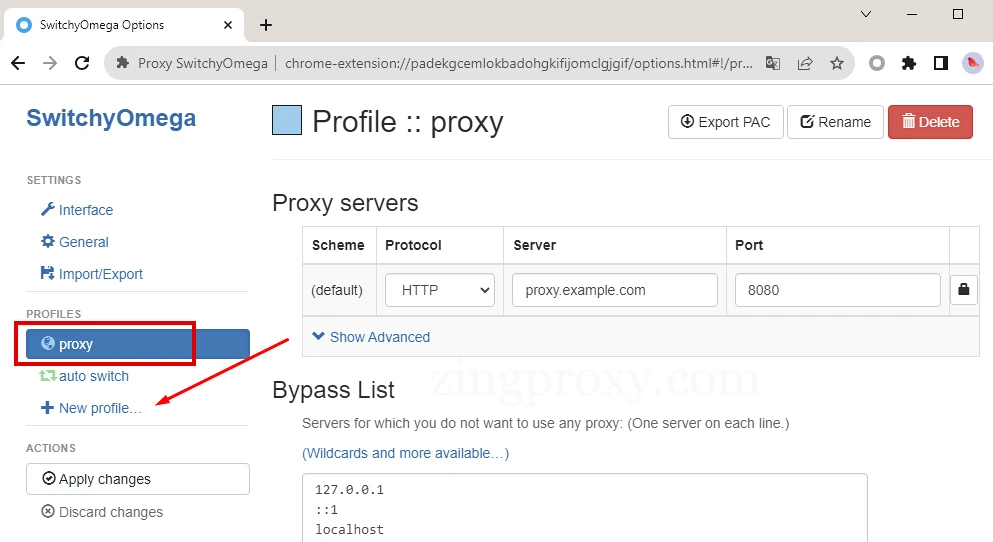Click the (default) scheme cell
The height and width of the screenshot is (542, 993).
coord(337,290)
